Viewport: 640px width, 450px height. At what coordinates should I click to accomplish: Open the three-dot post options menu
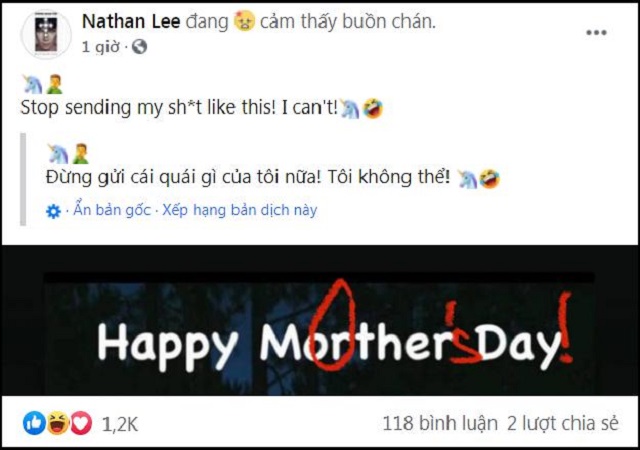tap(596, 33)
